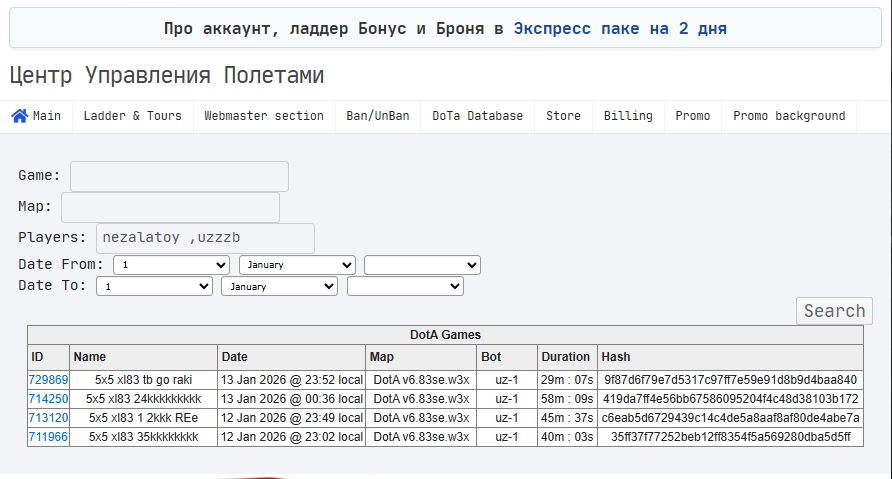Click the Players input field
The height and width of the screenshot is (479, 892).
[x=205, y=238]
